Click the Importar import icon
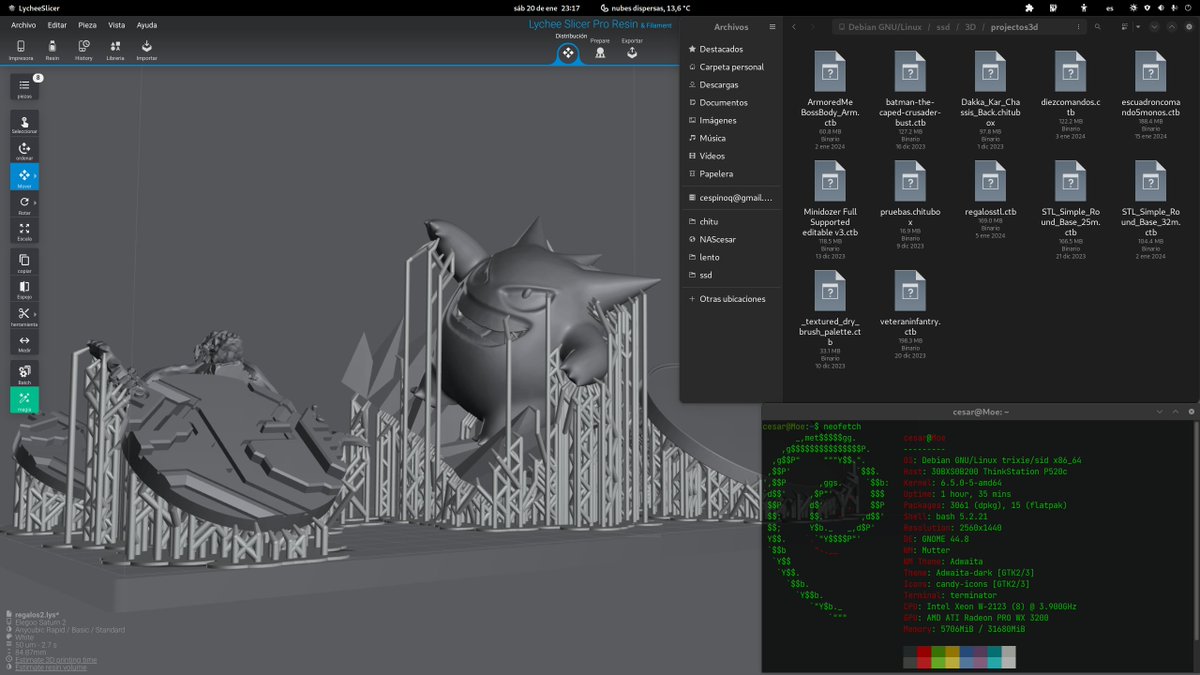 (x=147, y=49)
